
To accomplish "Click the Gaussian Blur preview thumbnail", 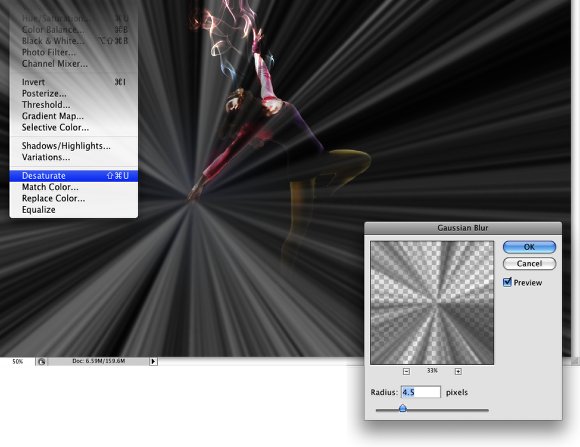I will [x=432, y=303].
